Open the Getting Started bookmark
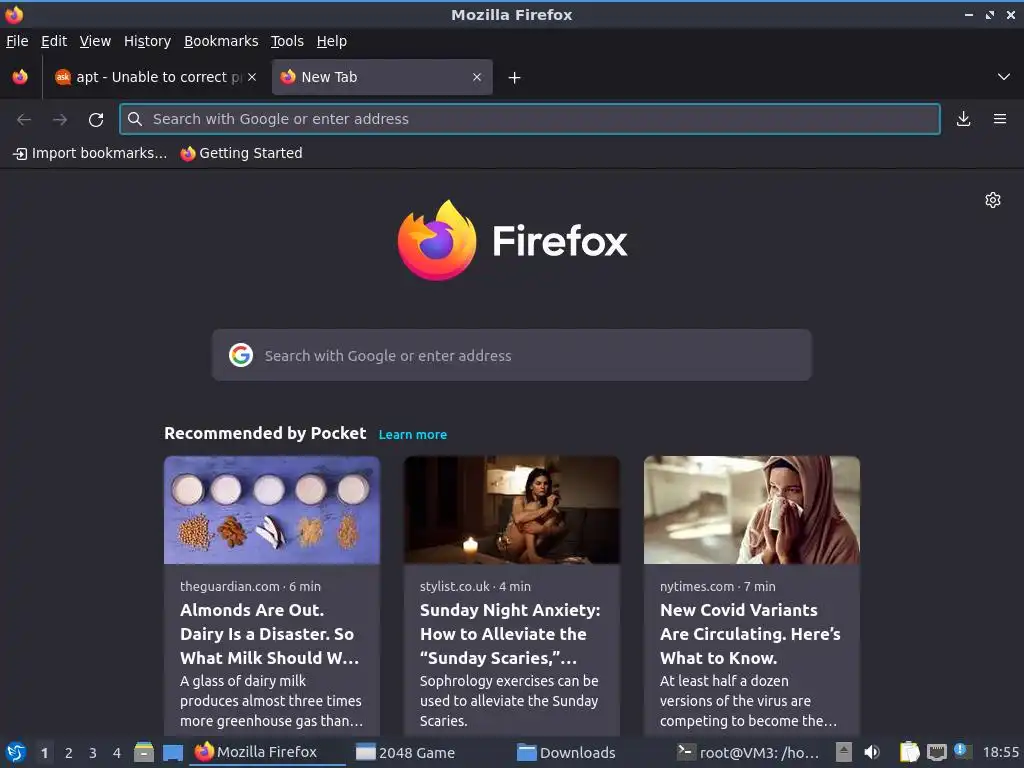Image resolution: width=1024 pixels, height=768 pixels. [242, 153]
